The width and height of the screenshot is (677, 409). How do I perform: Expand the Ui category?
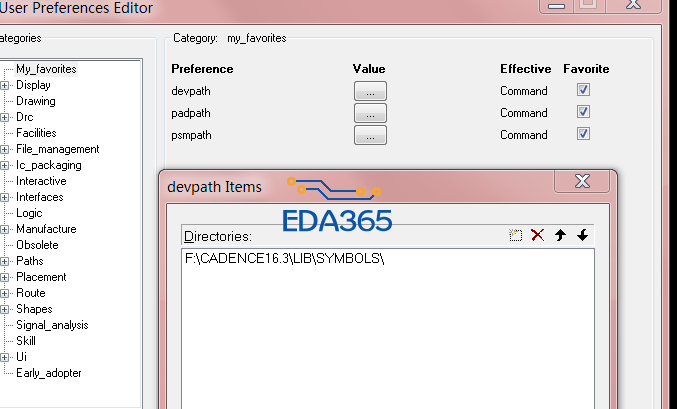[x=4, y=357]
